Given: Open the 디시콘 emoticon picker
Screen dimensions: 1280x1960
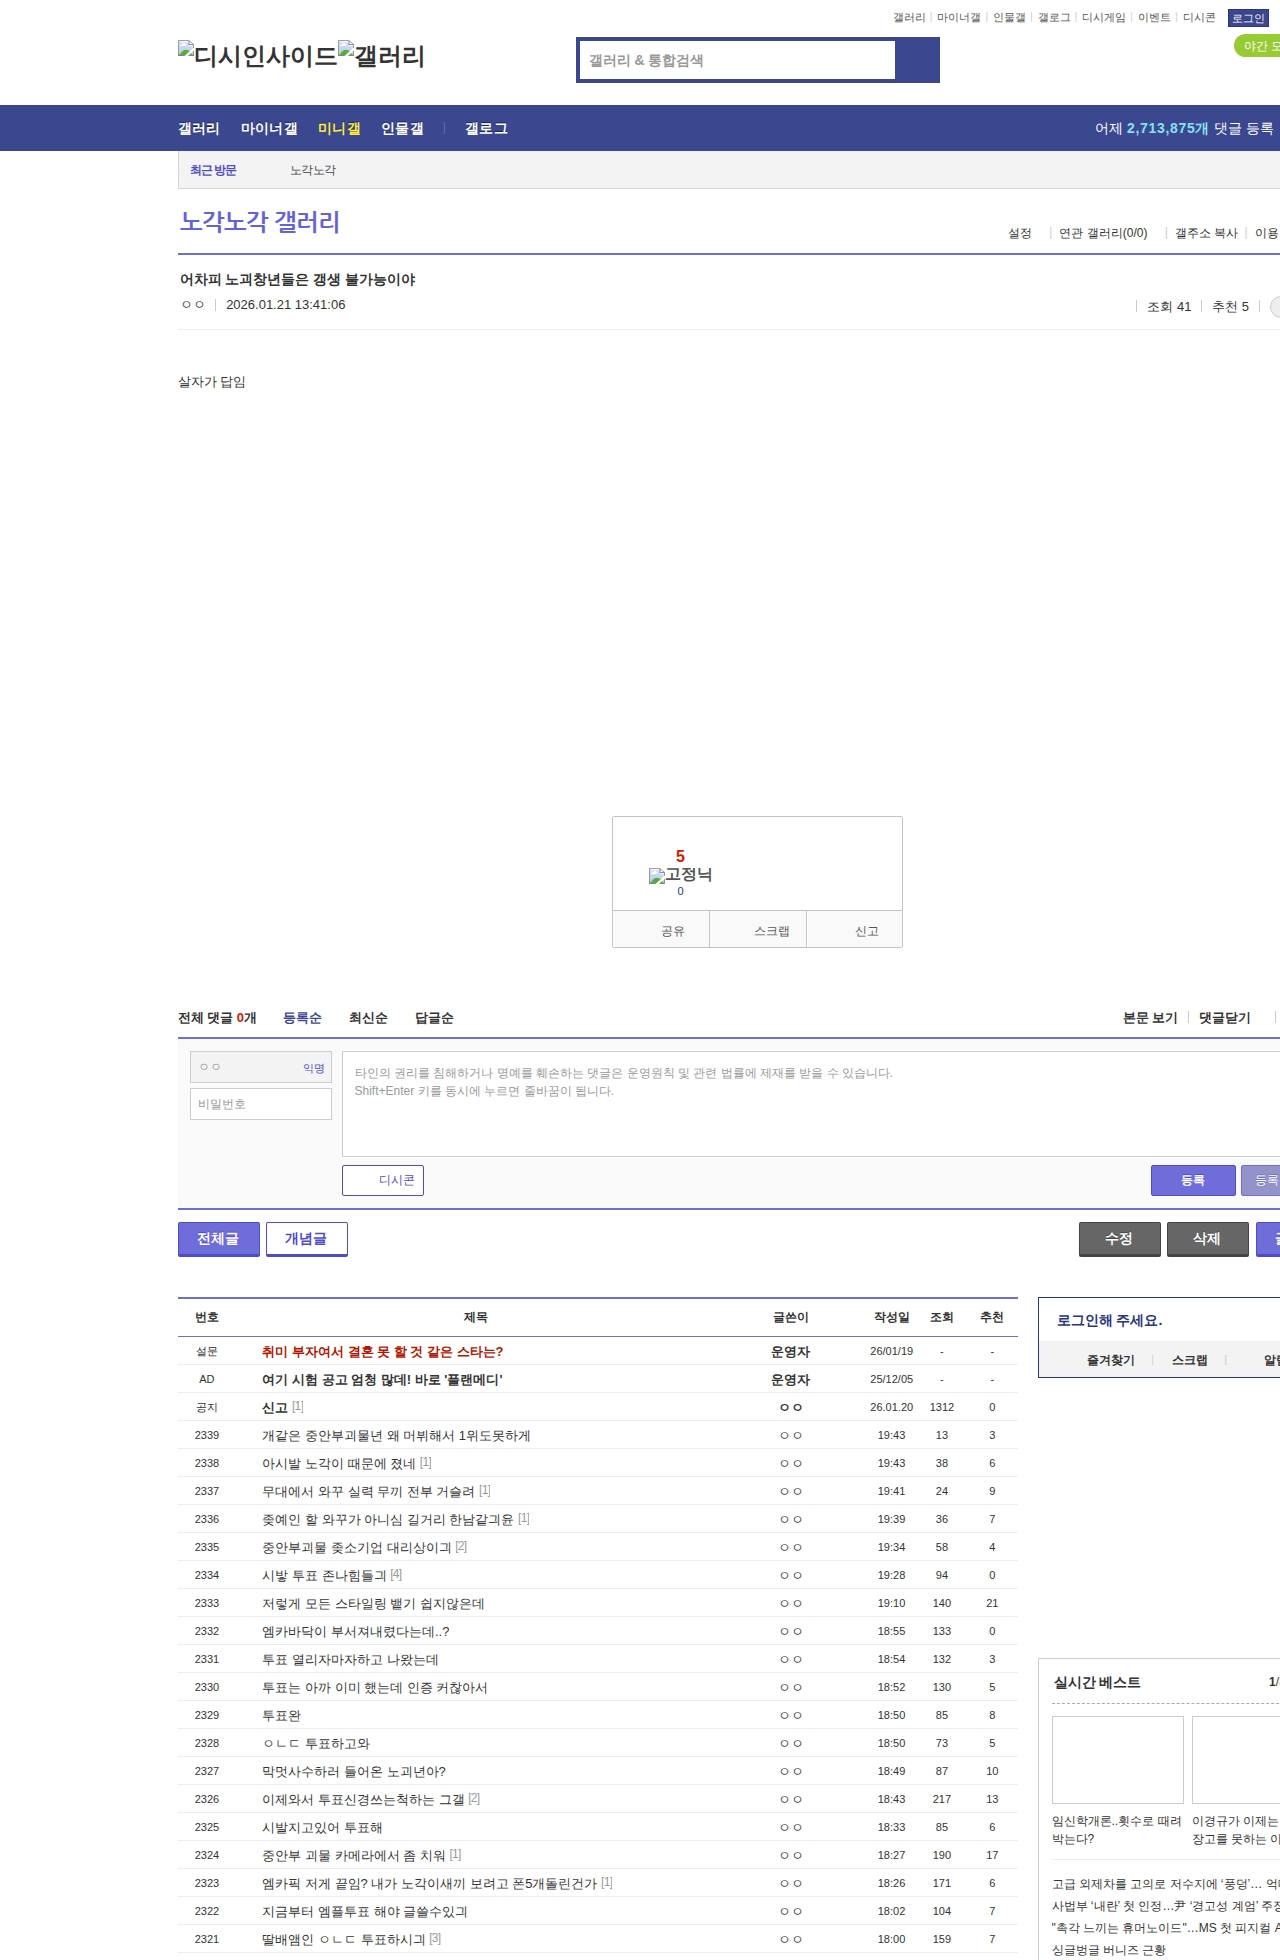Looking at the screenshot, I should pos(383,1180).
